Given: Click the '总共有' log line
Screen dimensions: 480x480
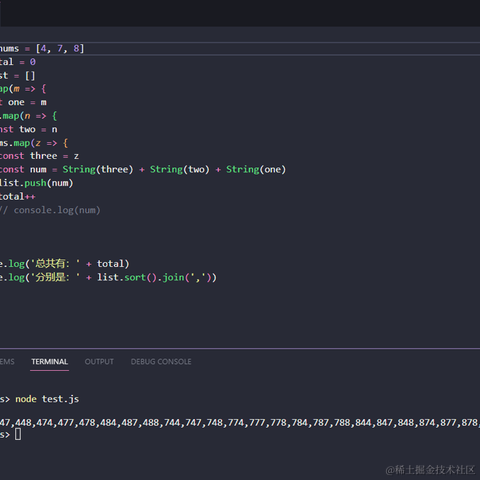Looking at the screenshot, I should coord(64,264).
